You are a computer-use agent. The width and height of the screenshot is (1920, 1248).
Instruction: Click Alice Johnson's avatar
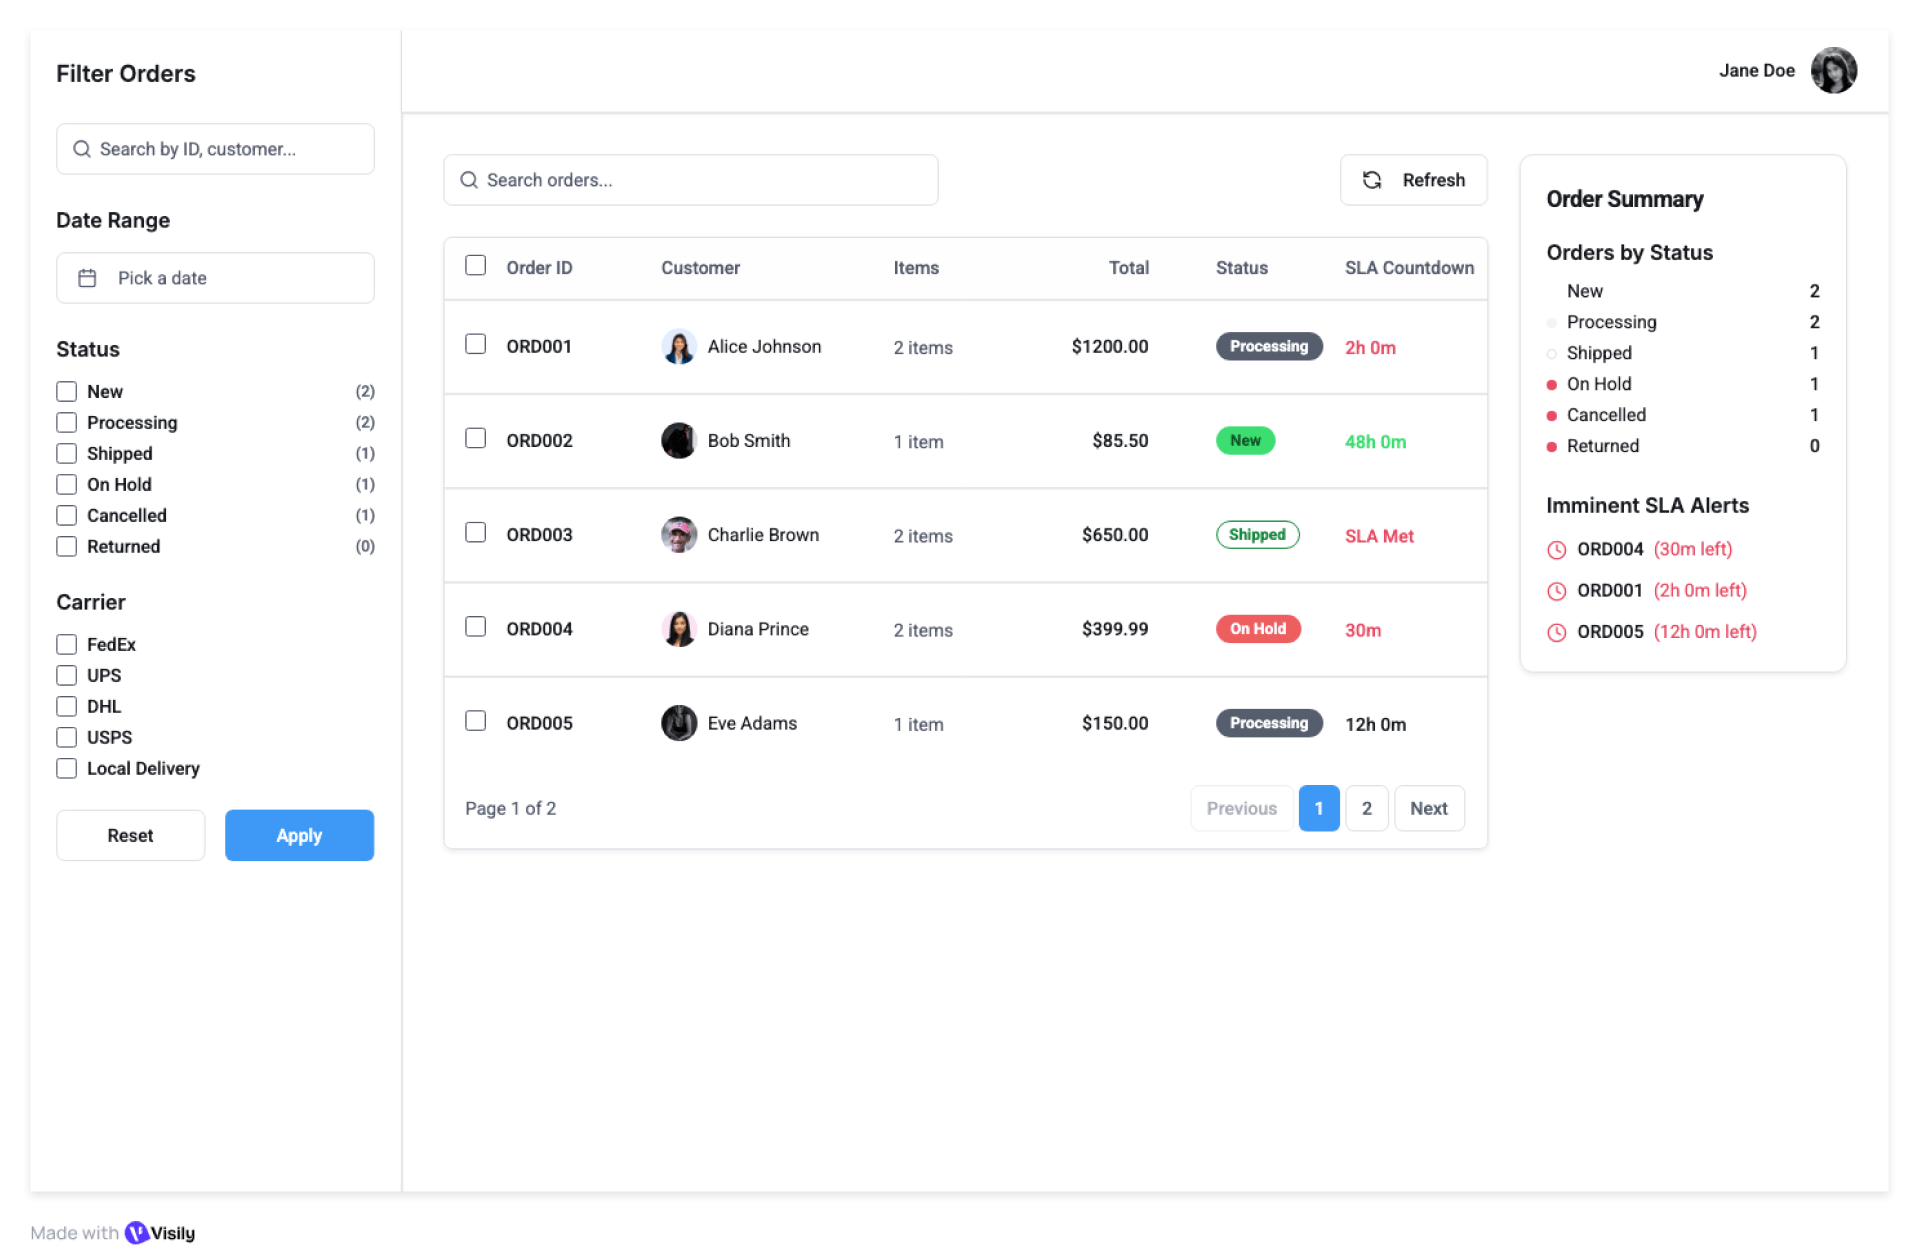click(x=678, y=347)
